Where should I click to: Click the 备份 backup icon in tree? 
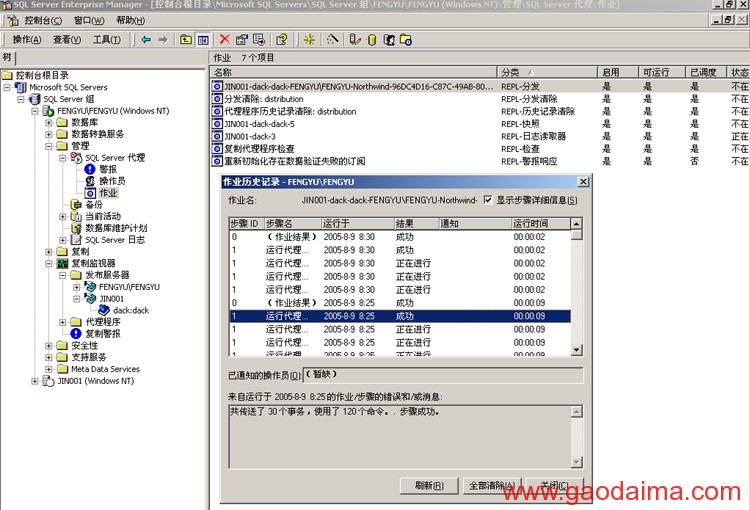pyautogui.click(x=76, y=204)
